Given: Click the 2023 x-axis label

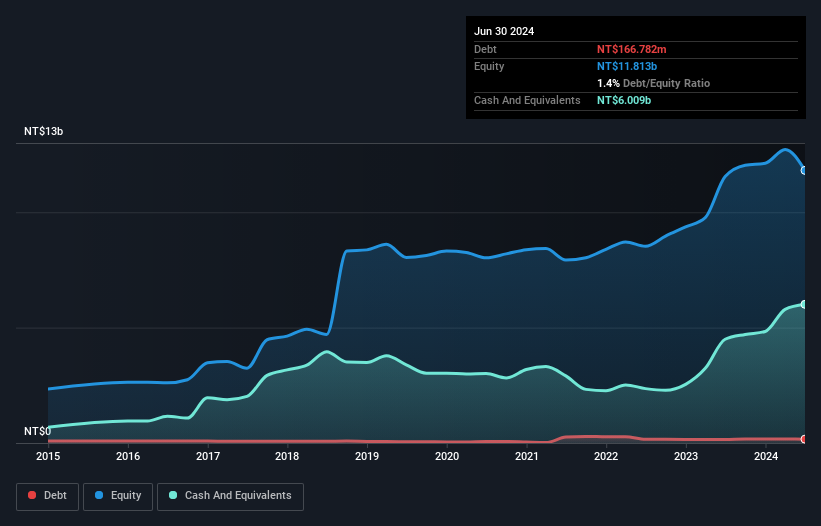Looking at the screenshot, I should click(x=686, y=456).
